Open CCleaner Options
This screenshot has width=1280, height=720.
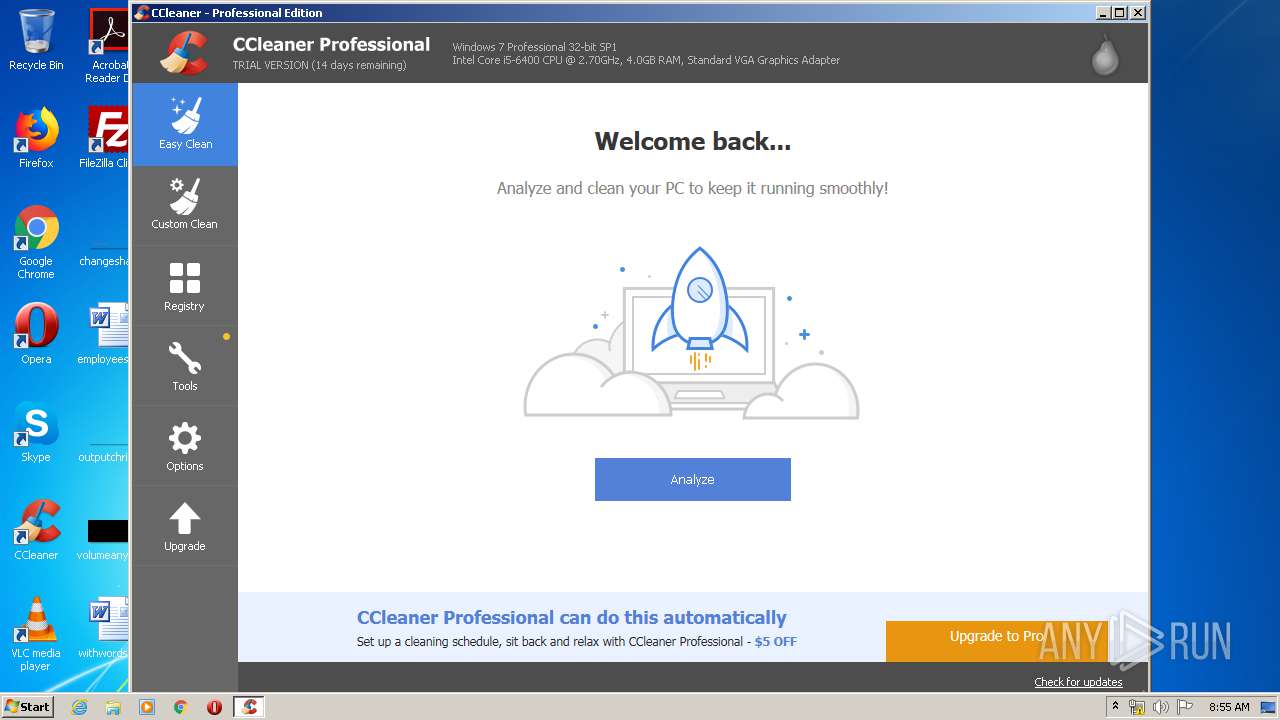click(x=185, y=446)
